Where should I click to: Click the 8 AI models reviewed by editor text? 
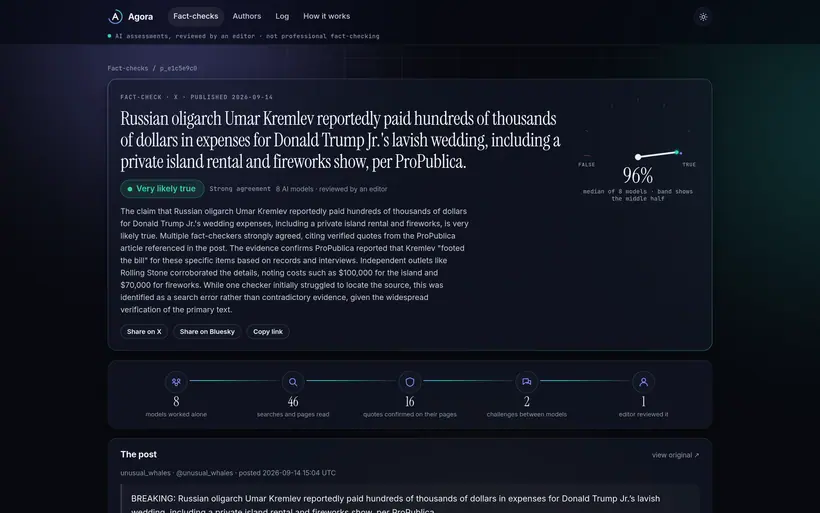(332, 189)
